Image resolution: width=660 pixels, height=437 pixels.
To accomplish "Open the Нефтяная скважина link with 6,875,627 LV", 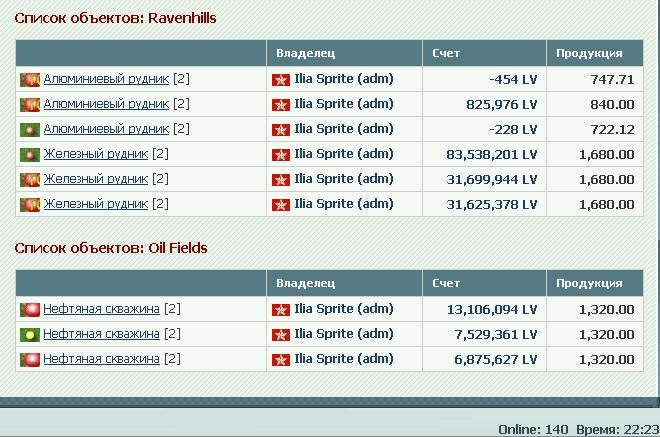I will pos(101,359).
